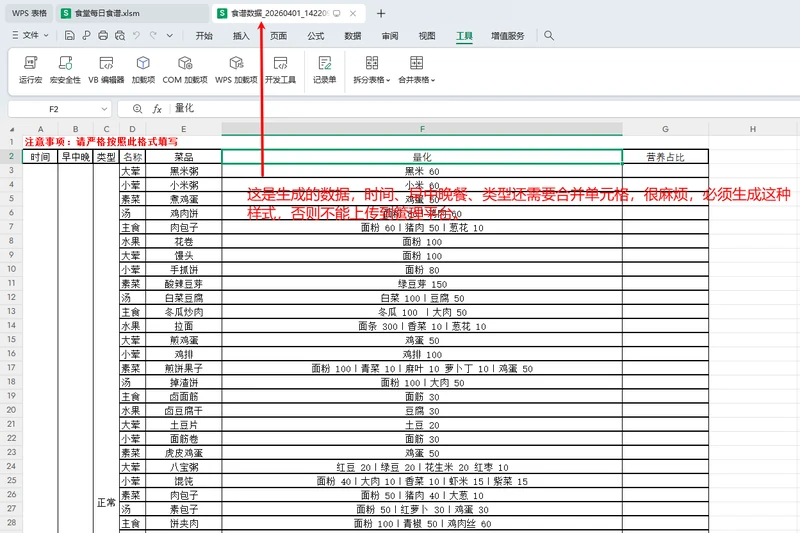Open 宏安全性 macro security settings
Screen dimensions: 800x533
click(x=65, y=63)
